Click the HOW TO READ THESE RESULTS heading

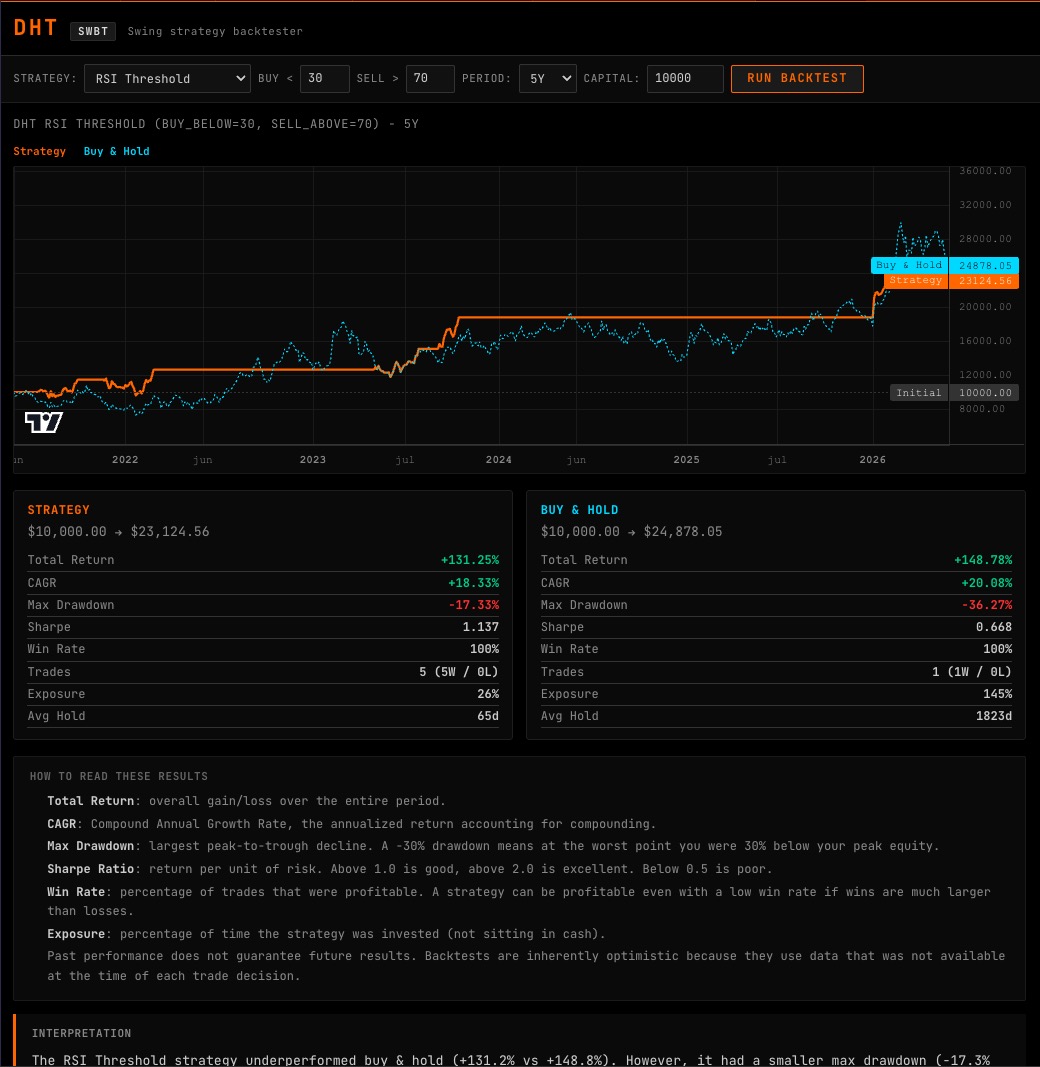coord(118,776)
